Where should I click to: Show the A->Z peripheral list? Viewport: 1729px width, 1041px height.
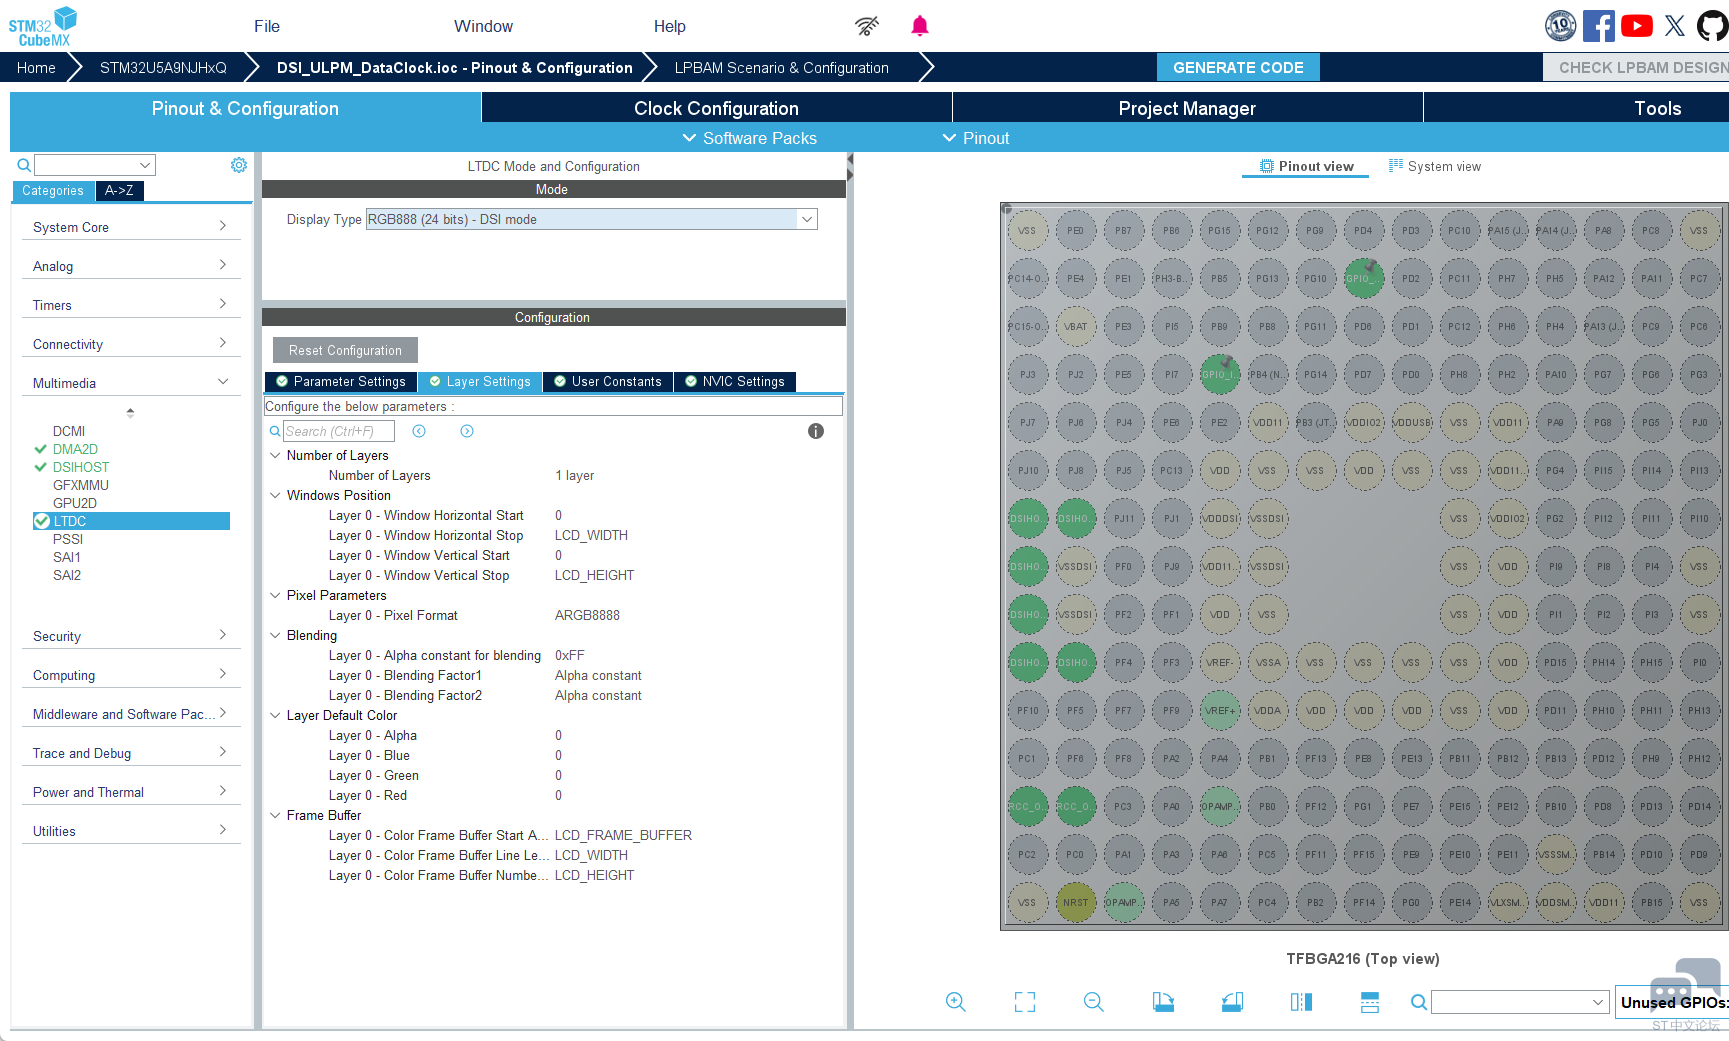click(119, 190)
